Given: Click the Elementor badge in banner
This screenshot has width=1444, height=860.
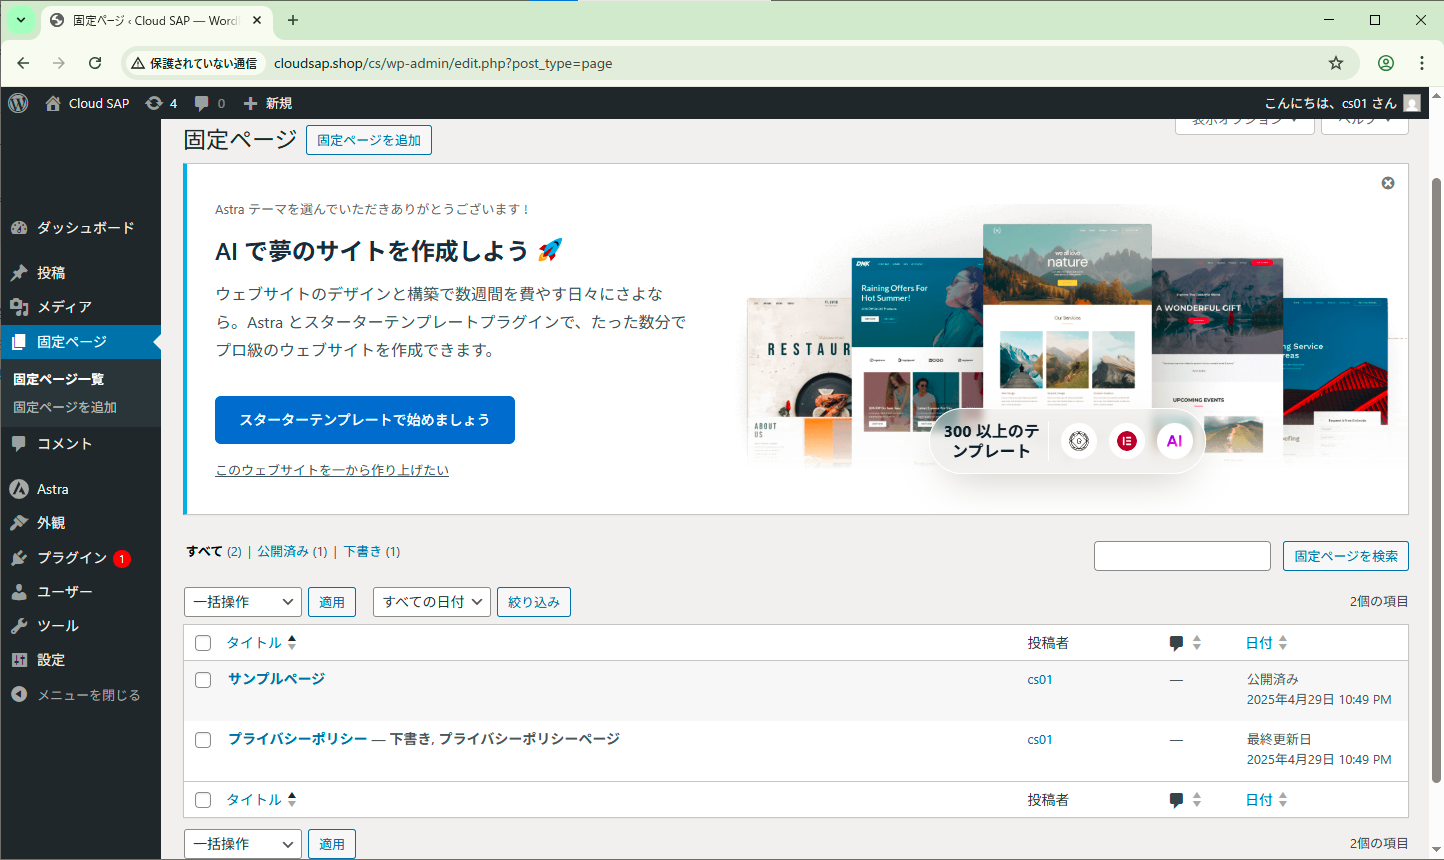Looking at the screenshot, I should coord(1127,441).
